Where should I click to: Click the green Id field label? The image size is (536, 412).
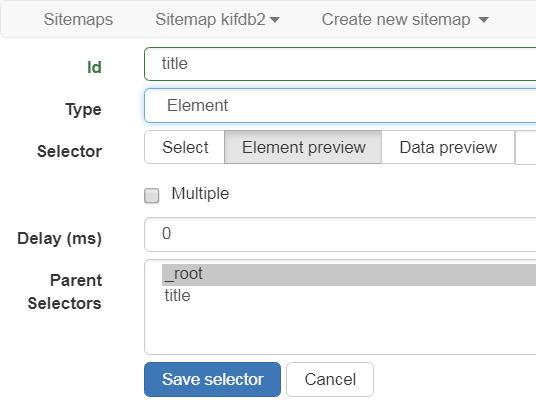point(94,67)
